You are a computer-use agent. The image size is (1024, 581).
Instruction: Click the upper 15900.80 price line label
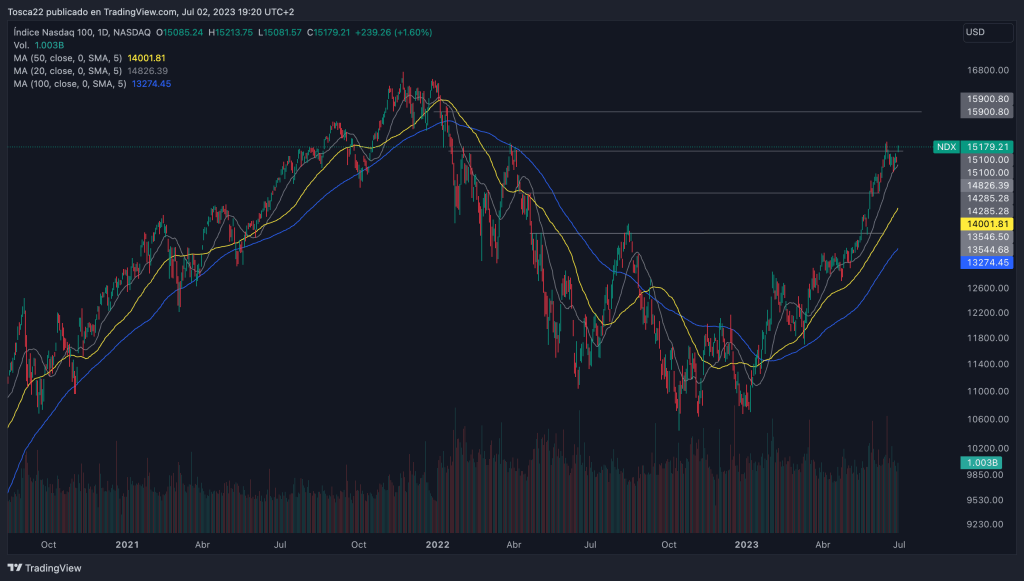click(988, 99)
